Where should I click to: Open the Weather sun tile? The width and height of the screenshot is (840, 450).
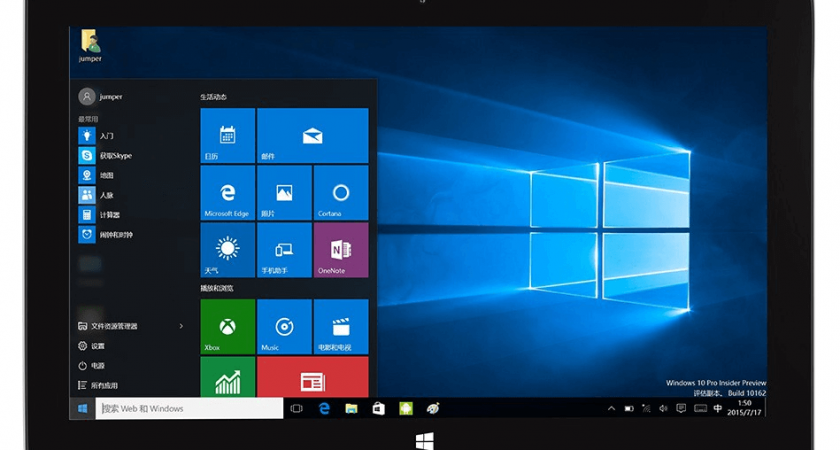point(228,250)
